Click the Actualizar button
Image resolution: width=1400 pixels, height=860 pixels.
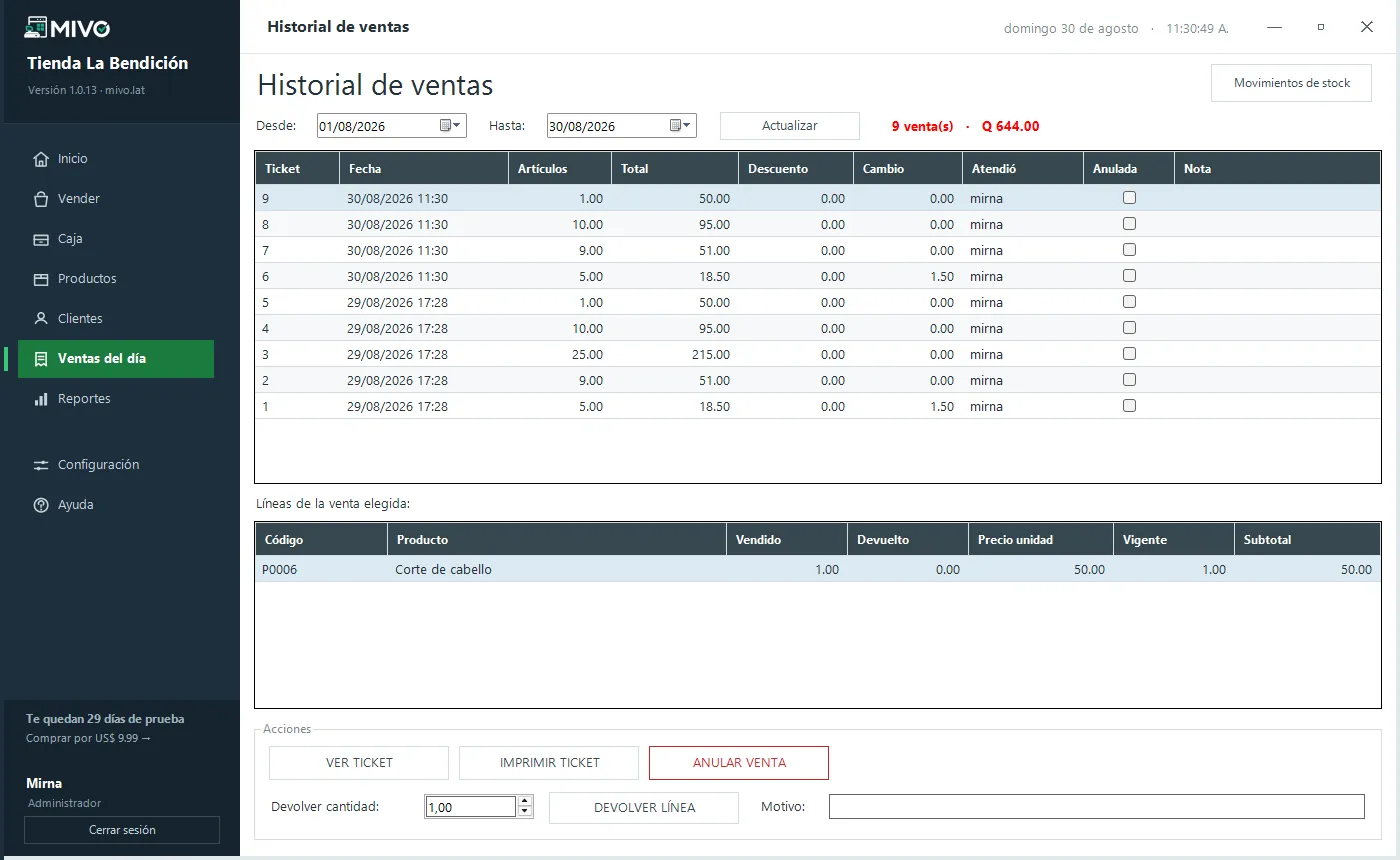coord(790,126)
